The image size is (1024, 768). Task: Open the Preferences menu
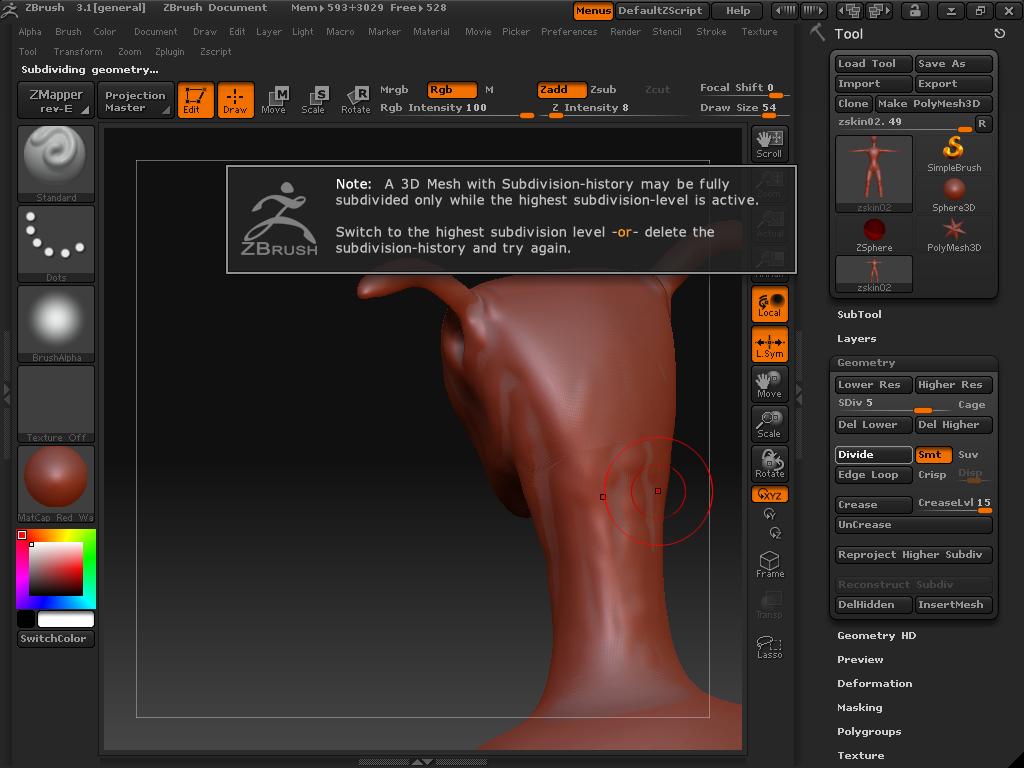coord(569,31)
